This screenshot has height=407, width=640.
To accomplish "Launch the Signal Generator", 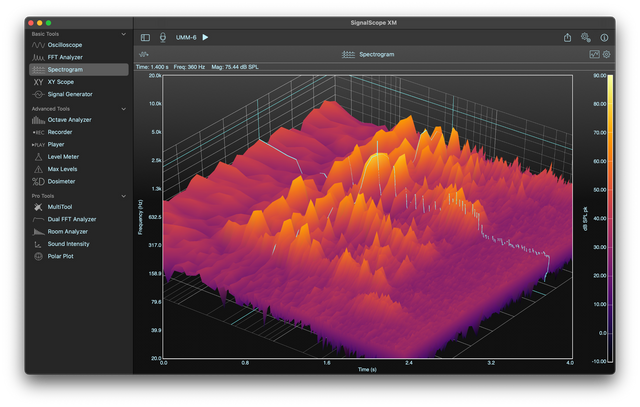I will pos(70,94).
